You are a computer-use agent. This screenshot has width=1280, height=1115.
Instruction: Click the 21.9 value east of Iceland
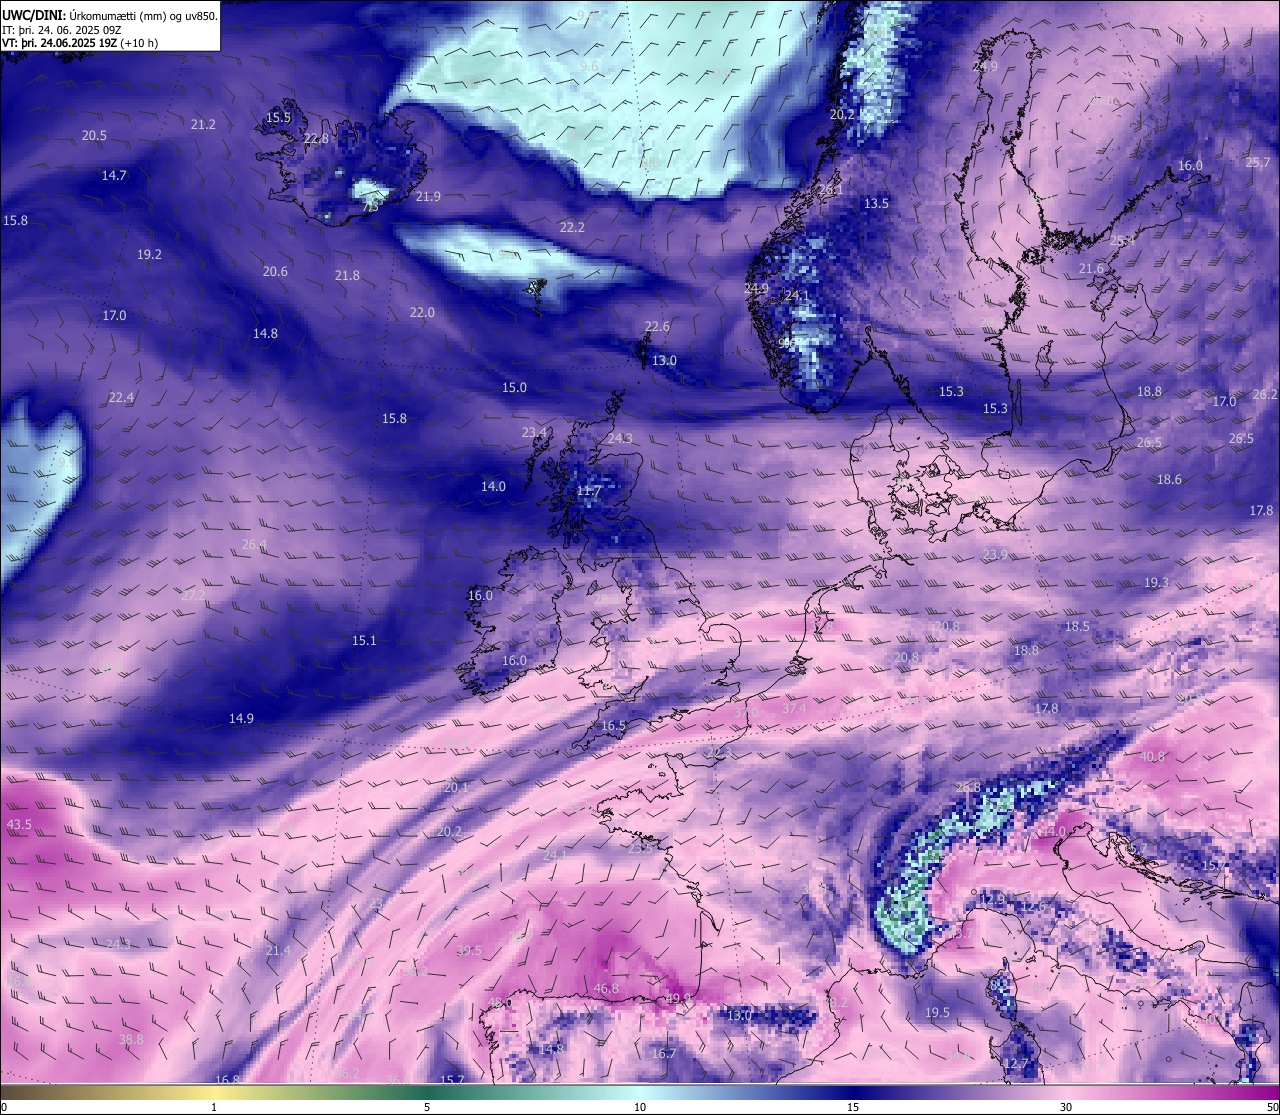428,196
